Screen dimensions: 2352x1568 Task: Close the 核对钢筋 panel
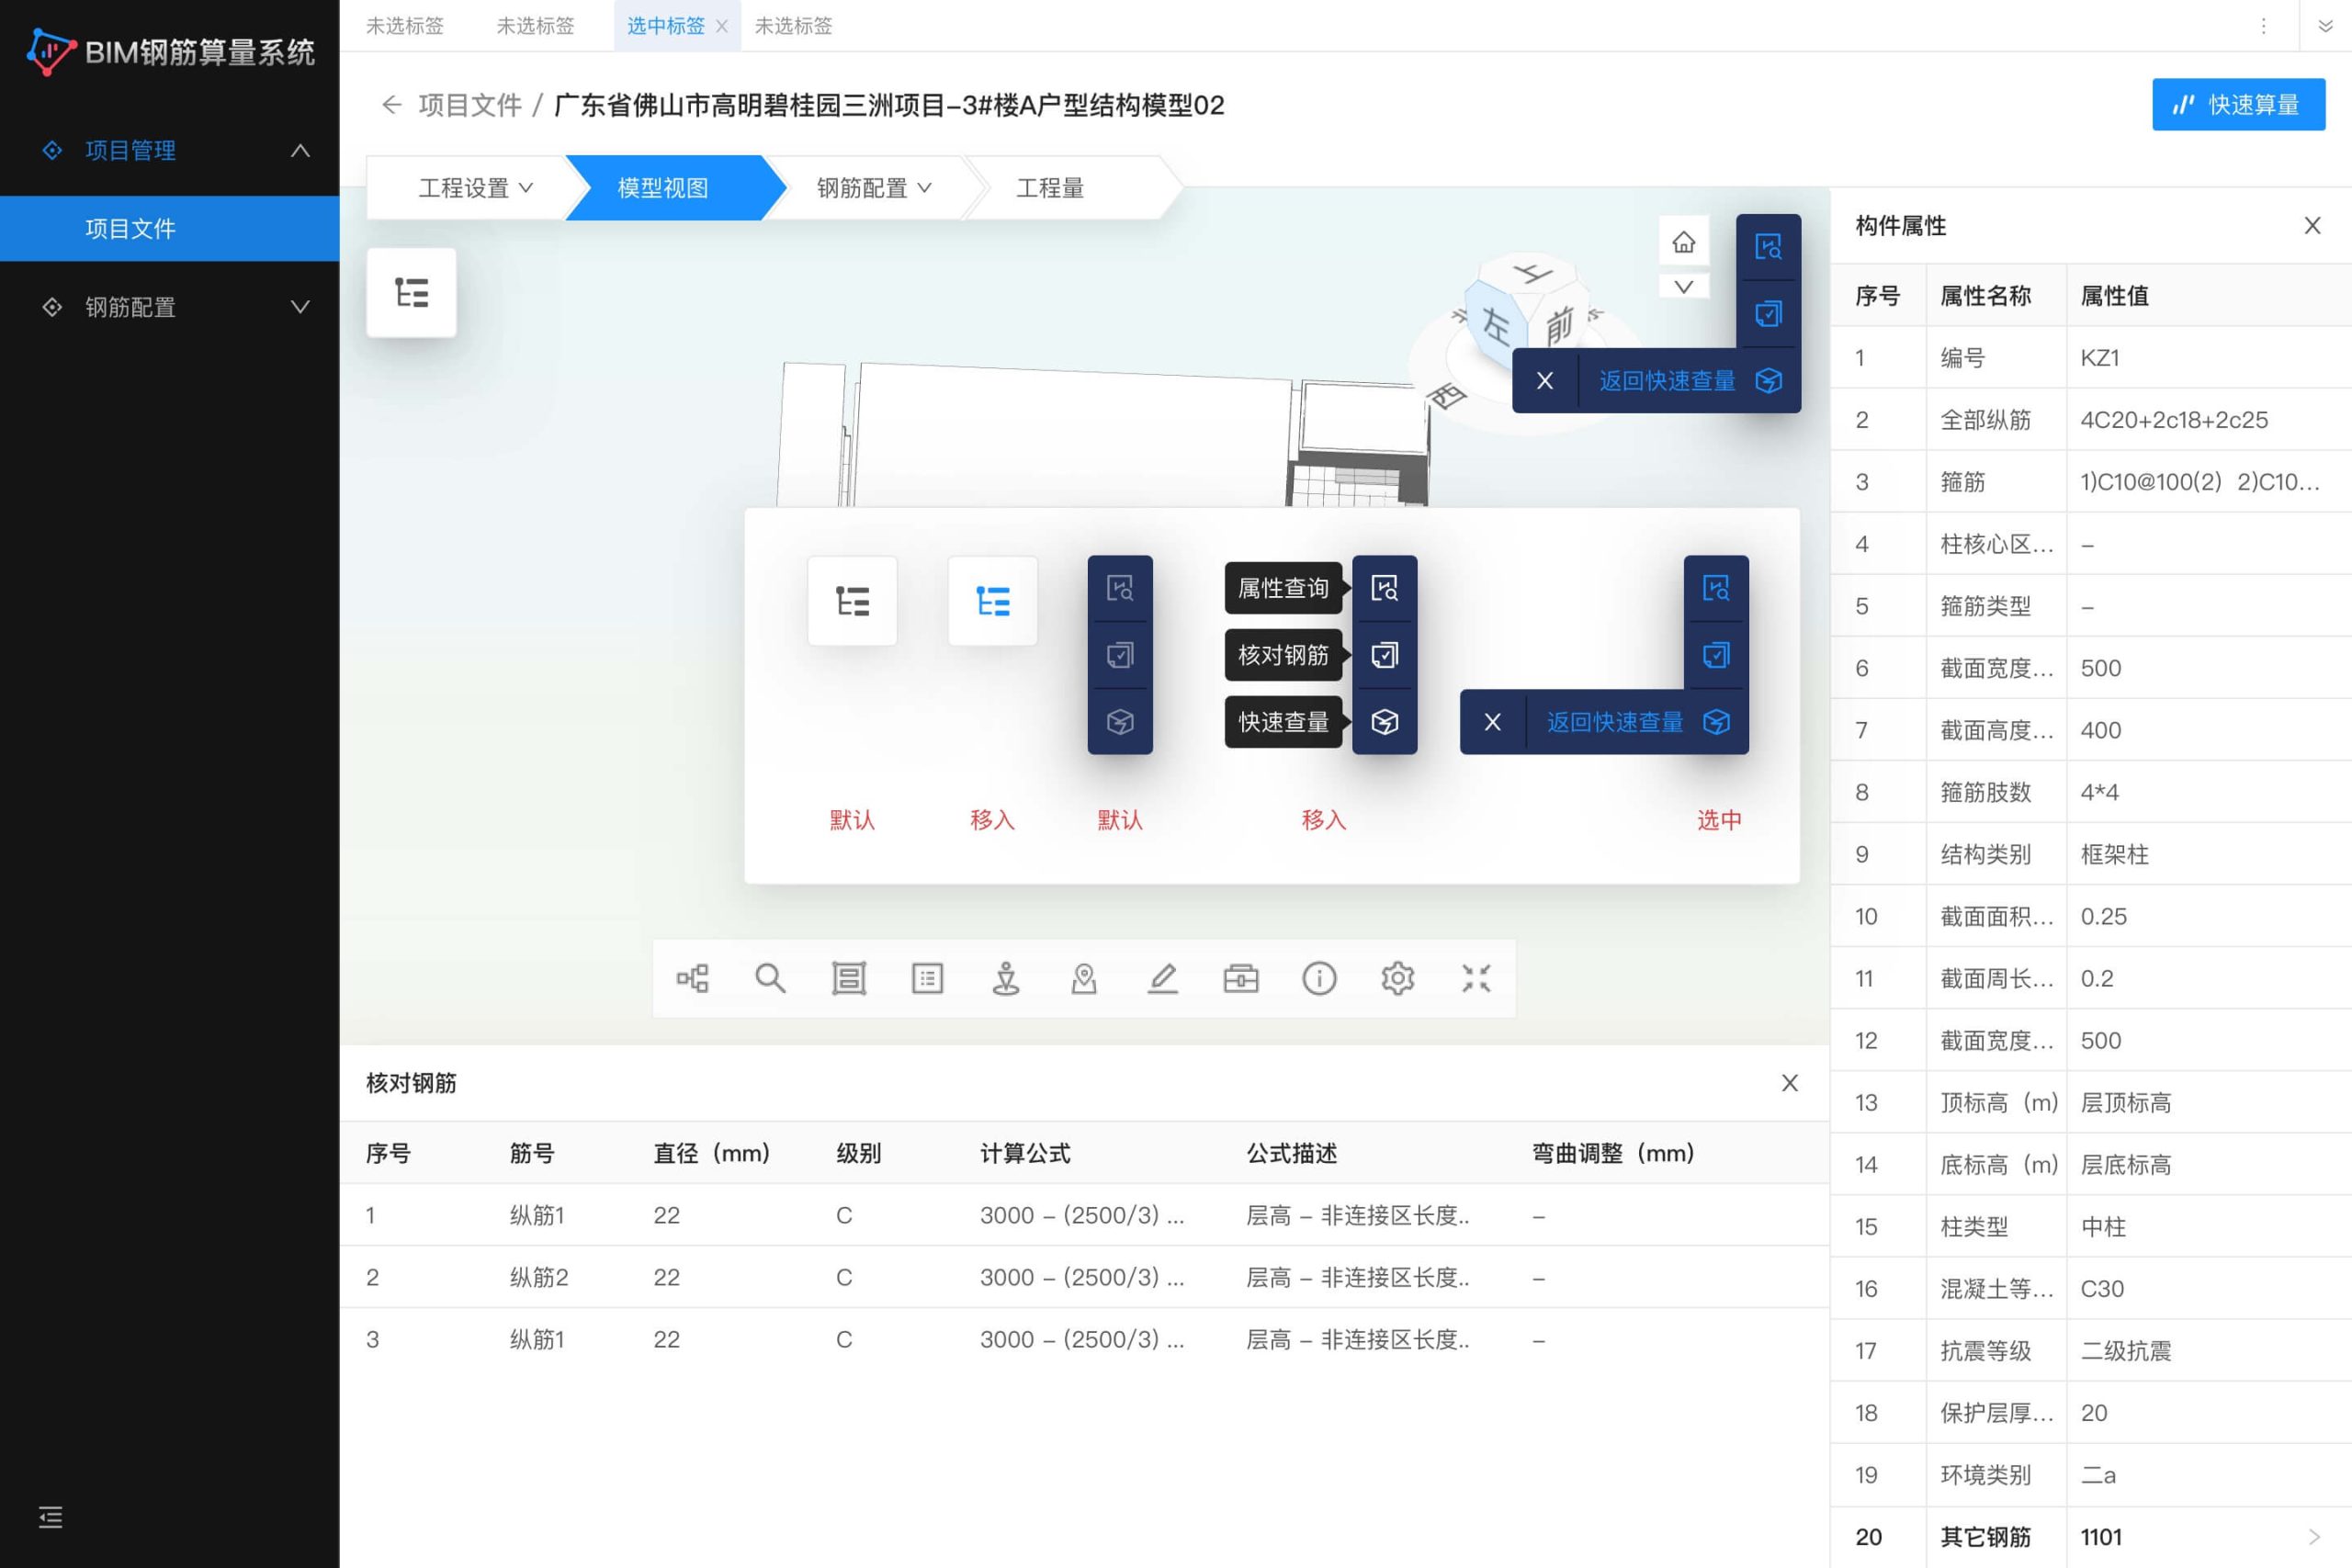coord(1789,1083)
